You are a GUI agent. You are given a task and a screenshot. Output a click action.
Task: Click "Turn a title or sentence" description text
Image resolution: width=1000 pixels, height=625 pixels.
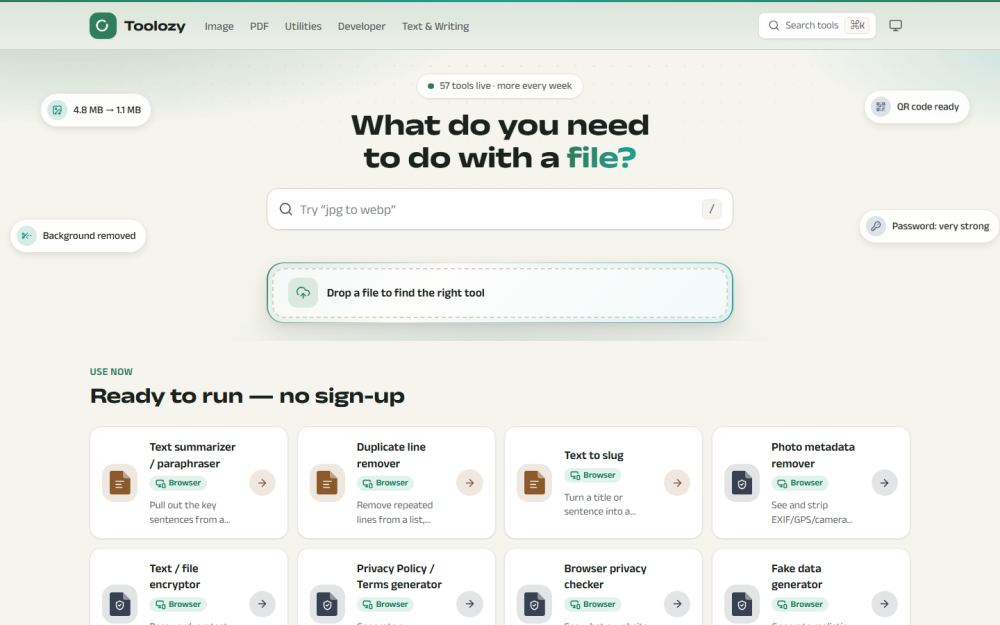599,504
